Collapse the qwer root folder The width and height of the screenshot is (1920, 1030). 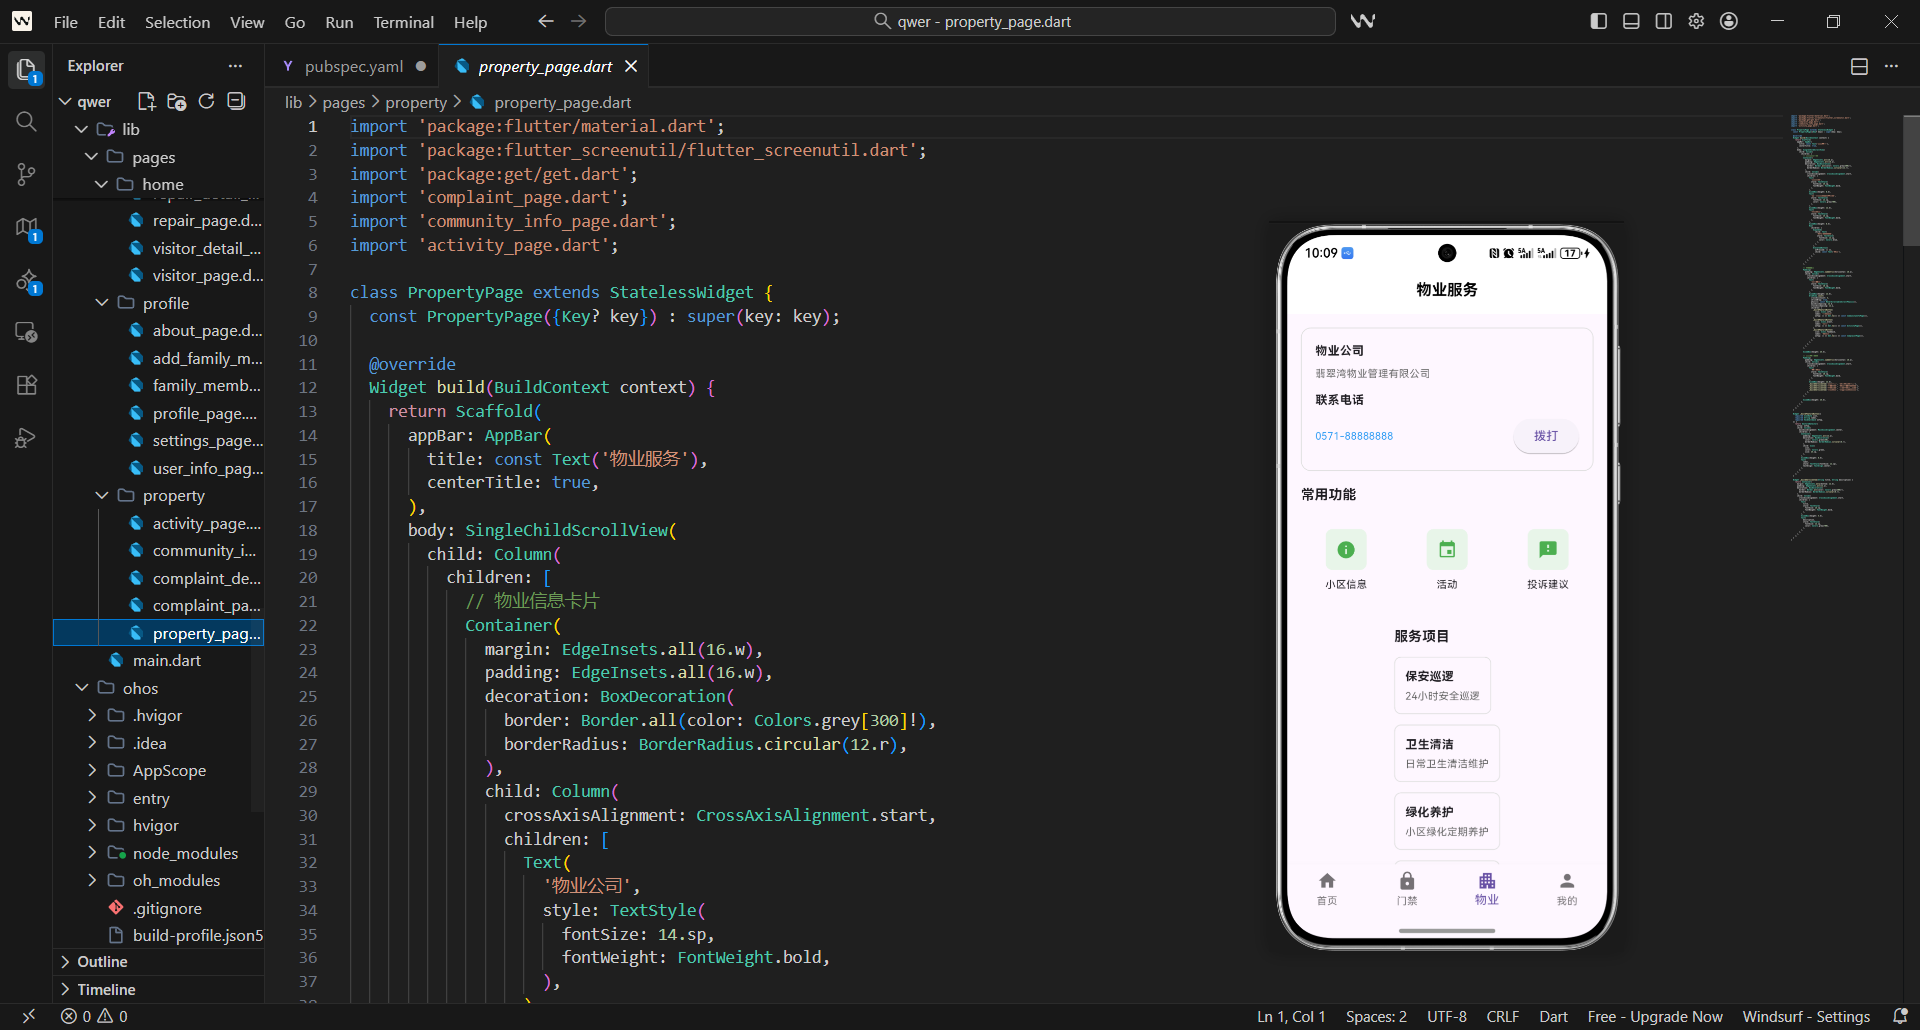(66, 101)
